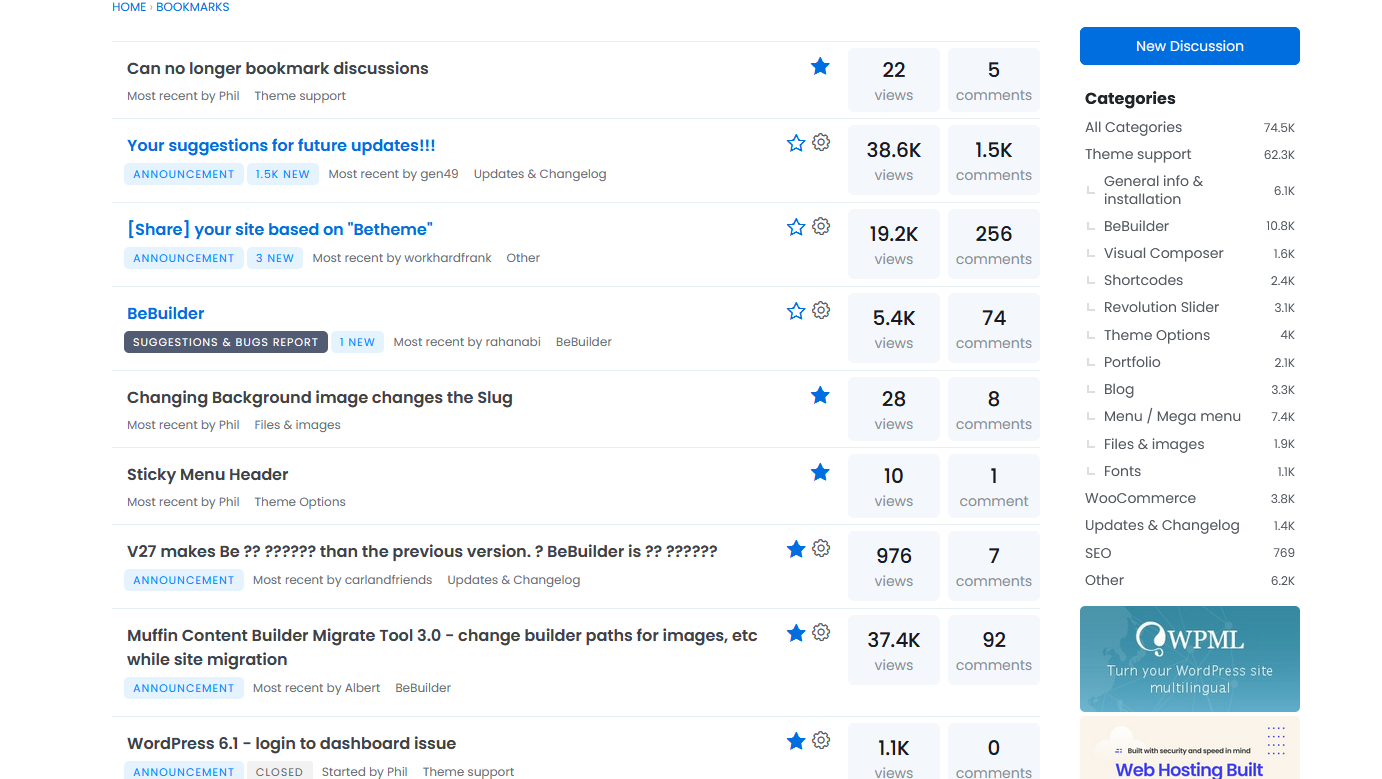Open gear options for the V27 announcement
The image size is (1382, 779).
coord(821,549)
